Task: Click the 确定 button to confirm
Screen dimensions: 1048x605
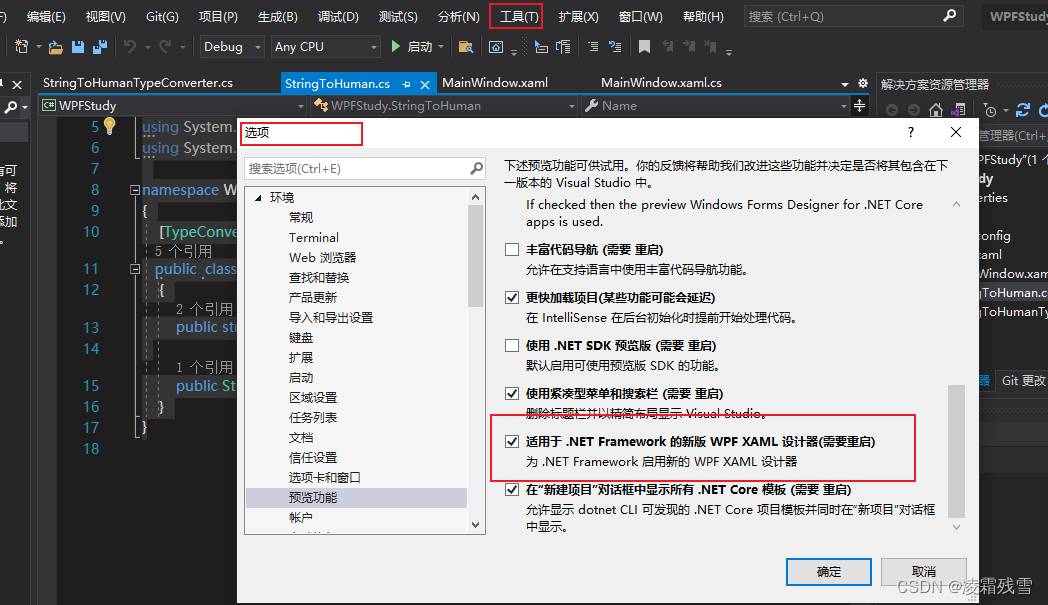Action: tap(828, 571)
